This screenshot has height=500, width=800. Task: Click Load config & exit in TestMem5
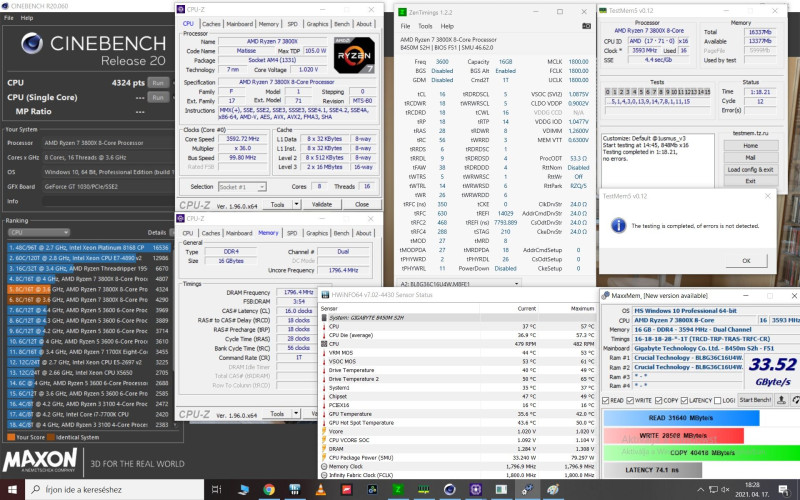pos(751,169)
